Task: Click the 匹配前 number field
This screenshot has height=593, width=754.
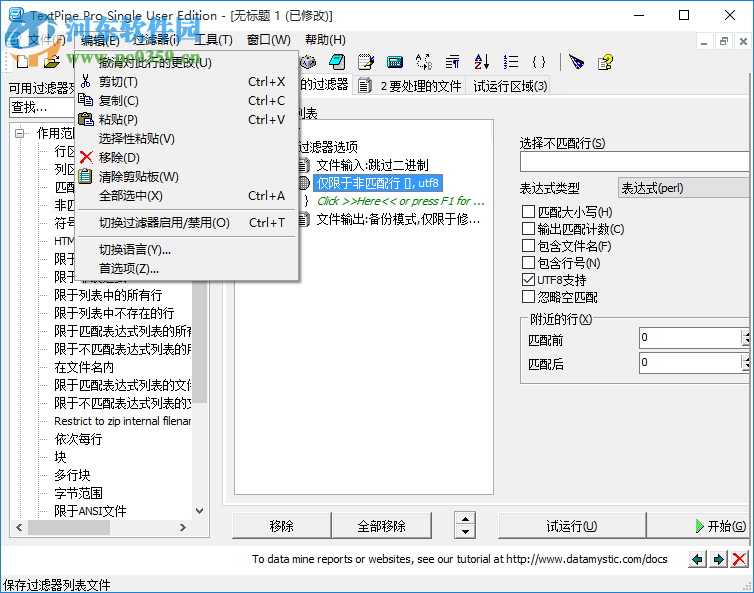Action: click(690, 338)
